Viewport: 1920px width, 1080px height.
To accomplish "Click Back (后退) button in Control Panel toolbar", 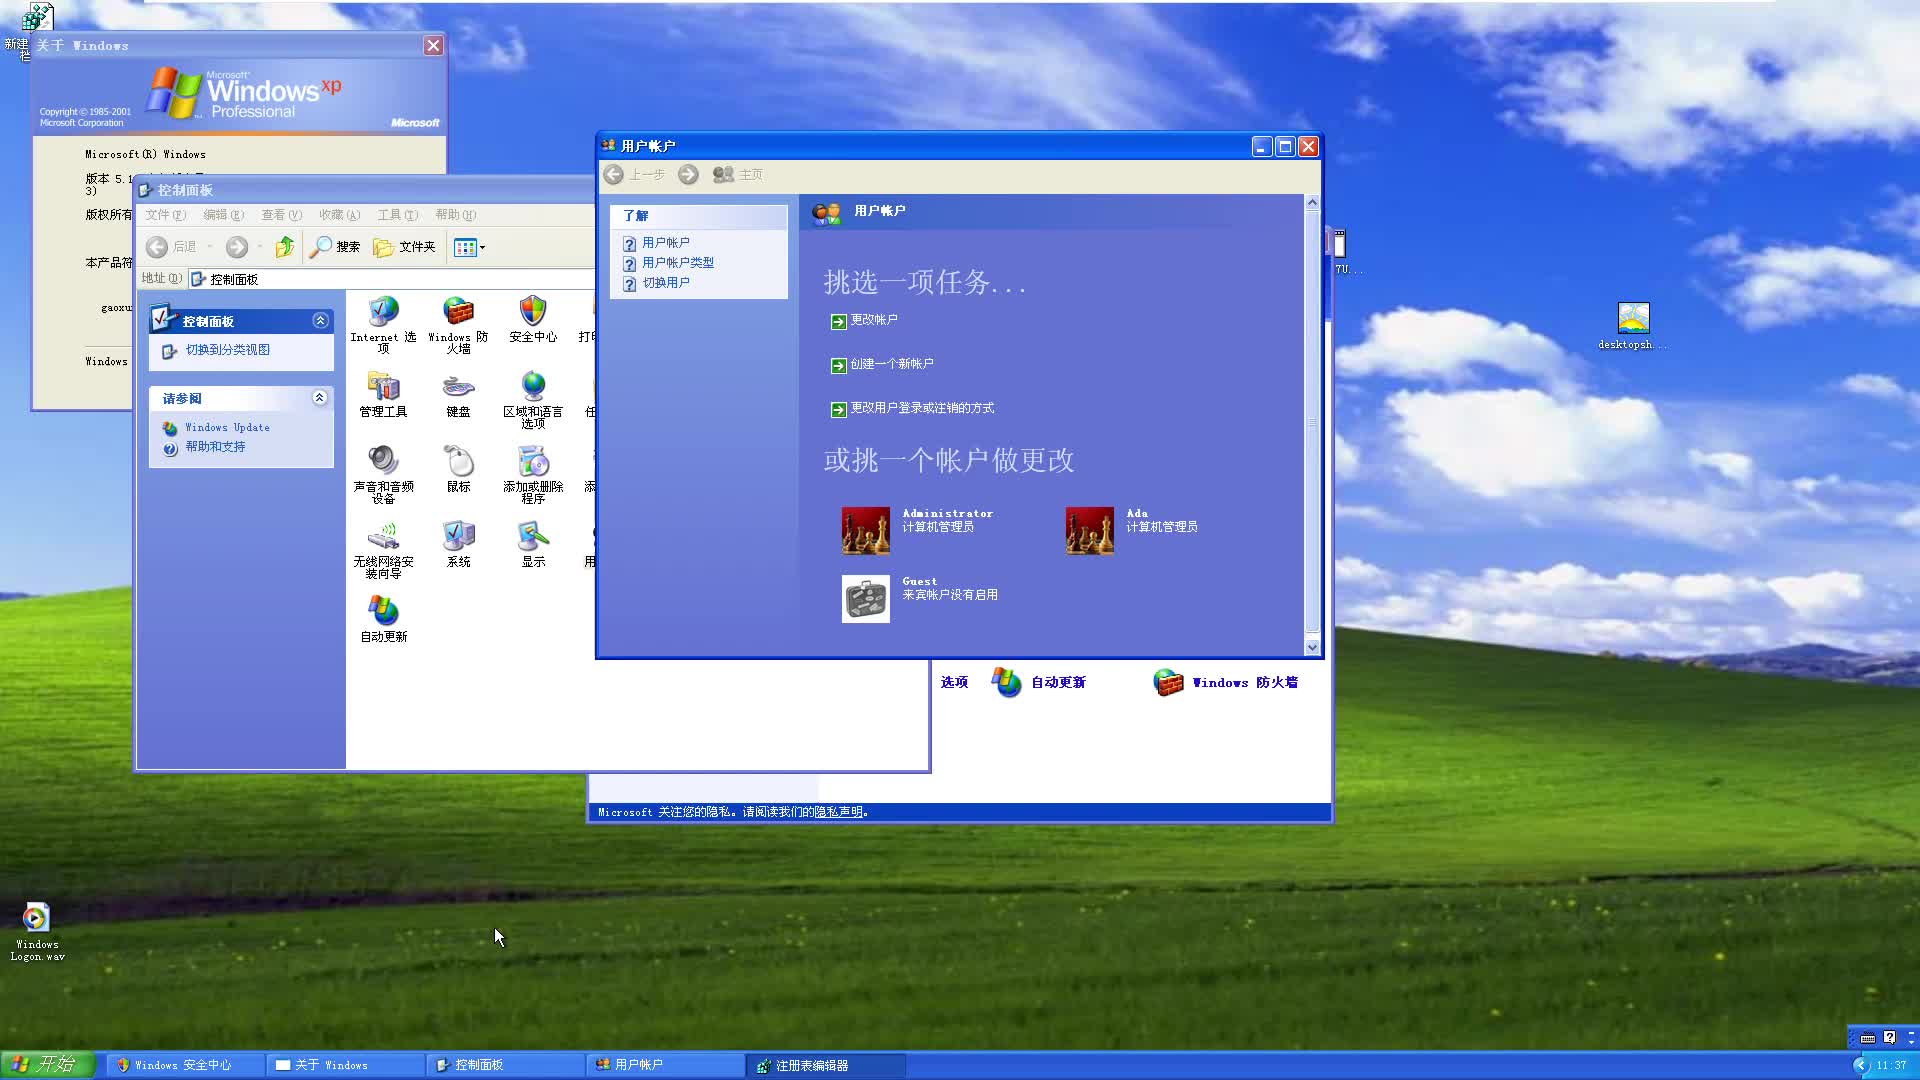I will click(x=171, y=247).
